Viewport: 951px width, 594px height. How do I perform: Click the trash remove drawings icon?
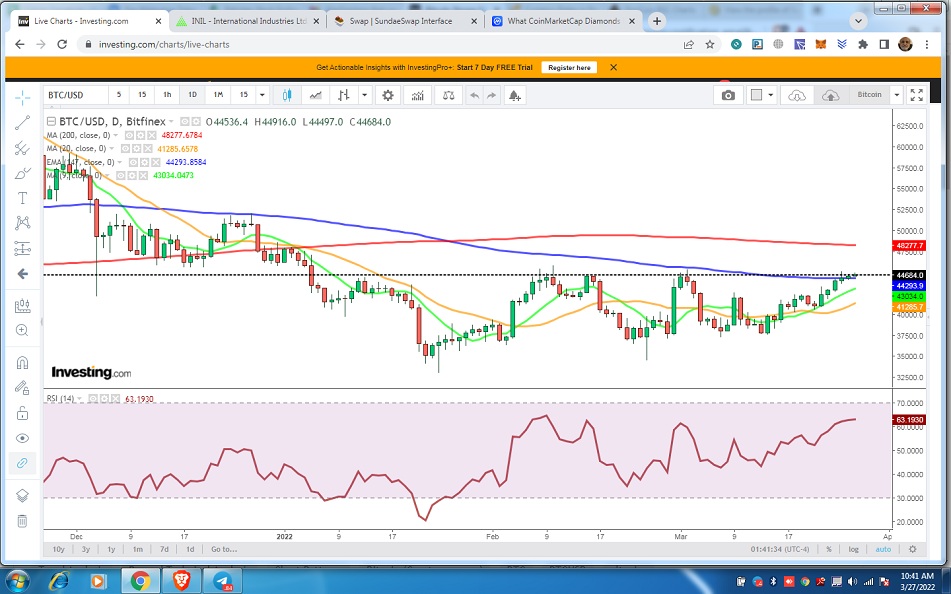tap(22, 521)
